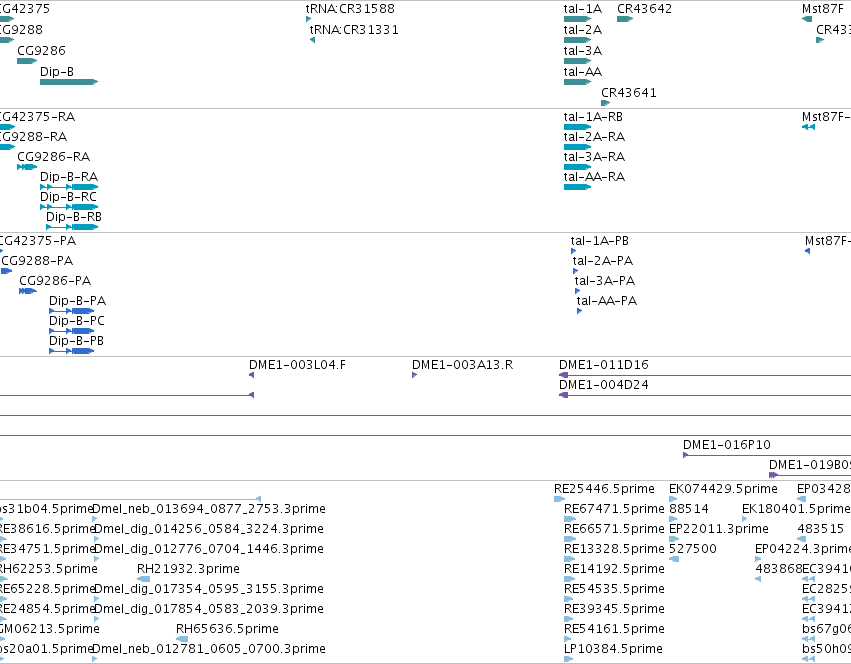Click EST RE54161.5prime
The image size is (851, 664).
coord(614,629)
